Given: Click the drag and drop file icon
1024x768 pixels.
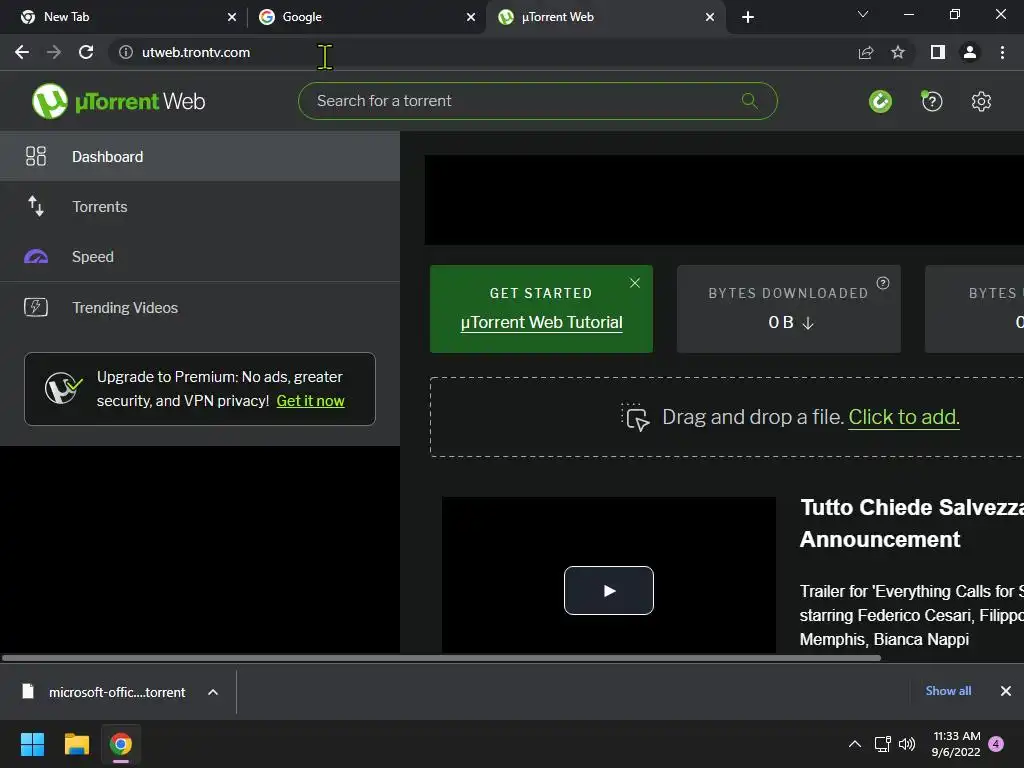Looking at the screenshot, I should coord(635,417).
